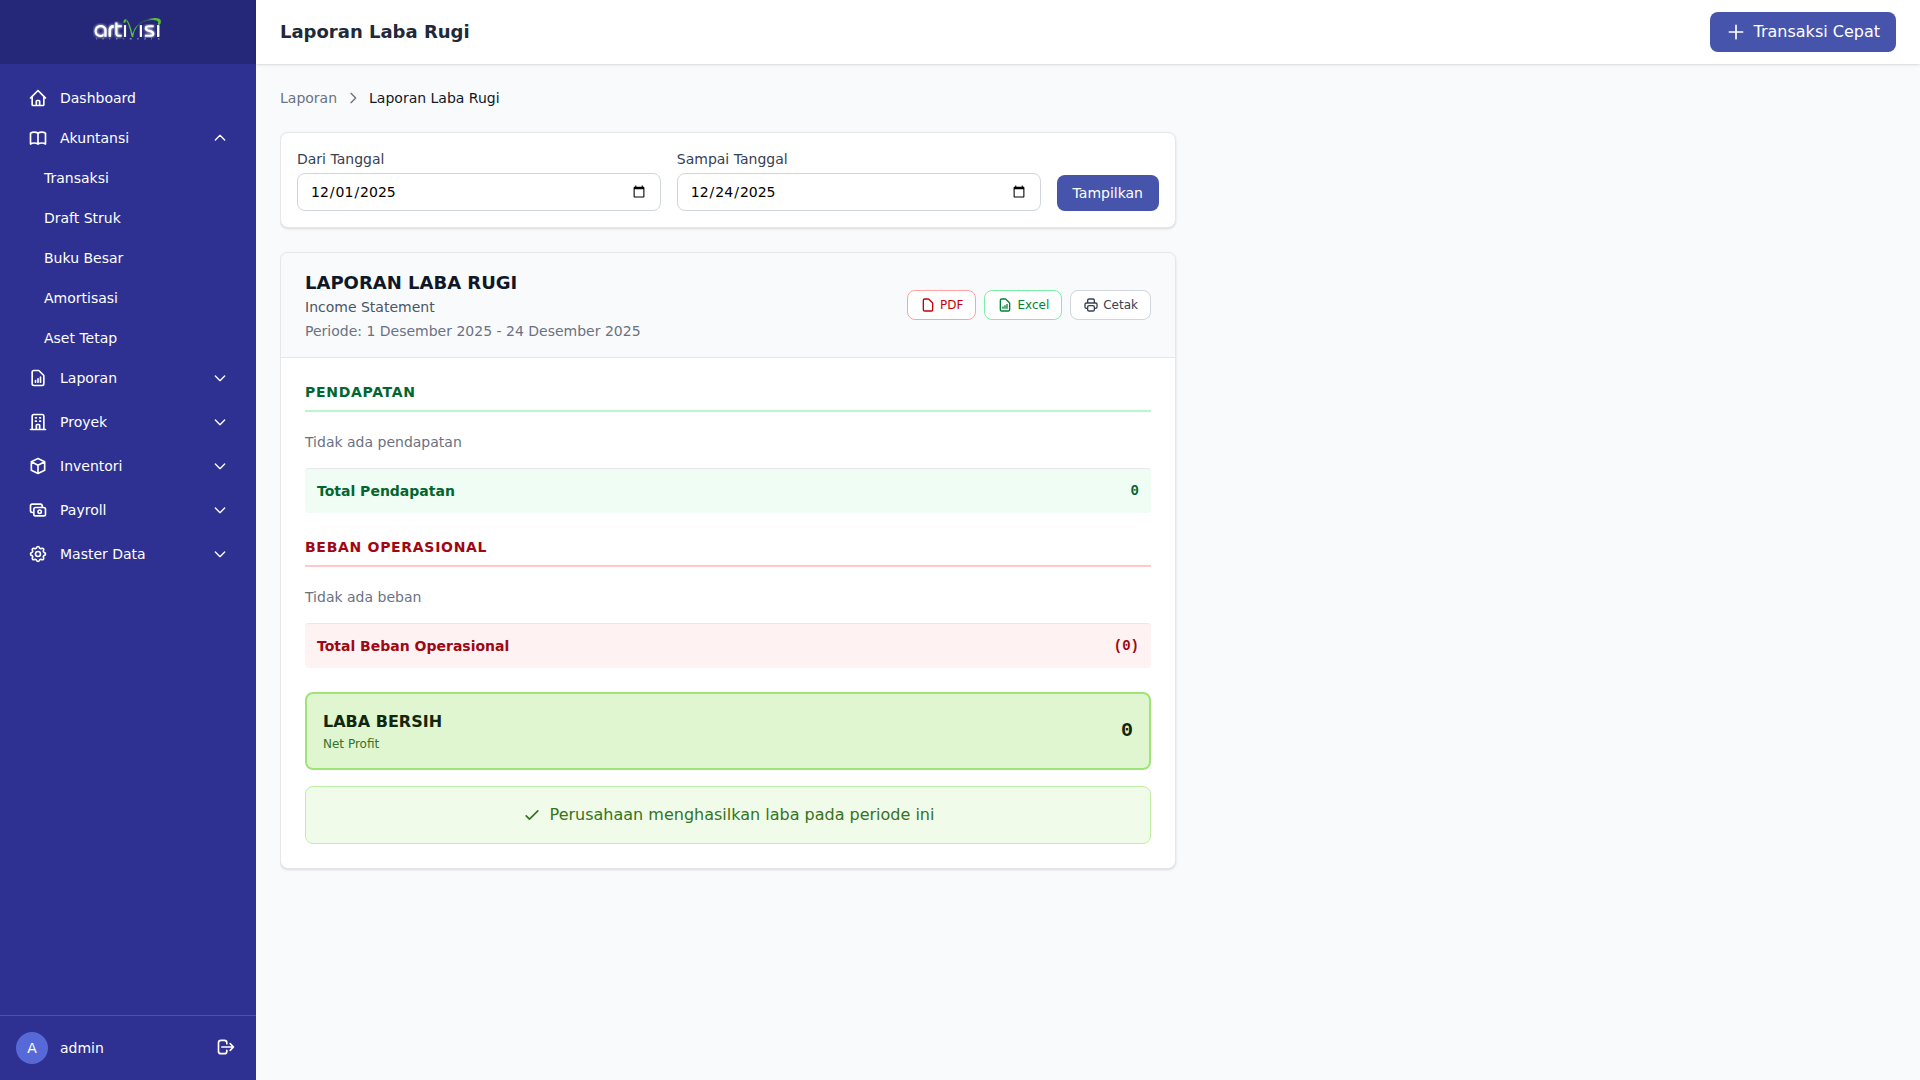Image resolution: width=1920 pixels, height=1080 pixels.
Task: Collapse the Akuntansi menu section
Action: pyautogui.click(x=220, y=138)
